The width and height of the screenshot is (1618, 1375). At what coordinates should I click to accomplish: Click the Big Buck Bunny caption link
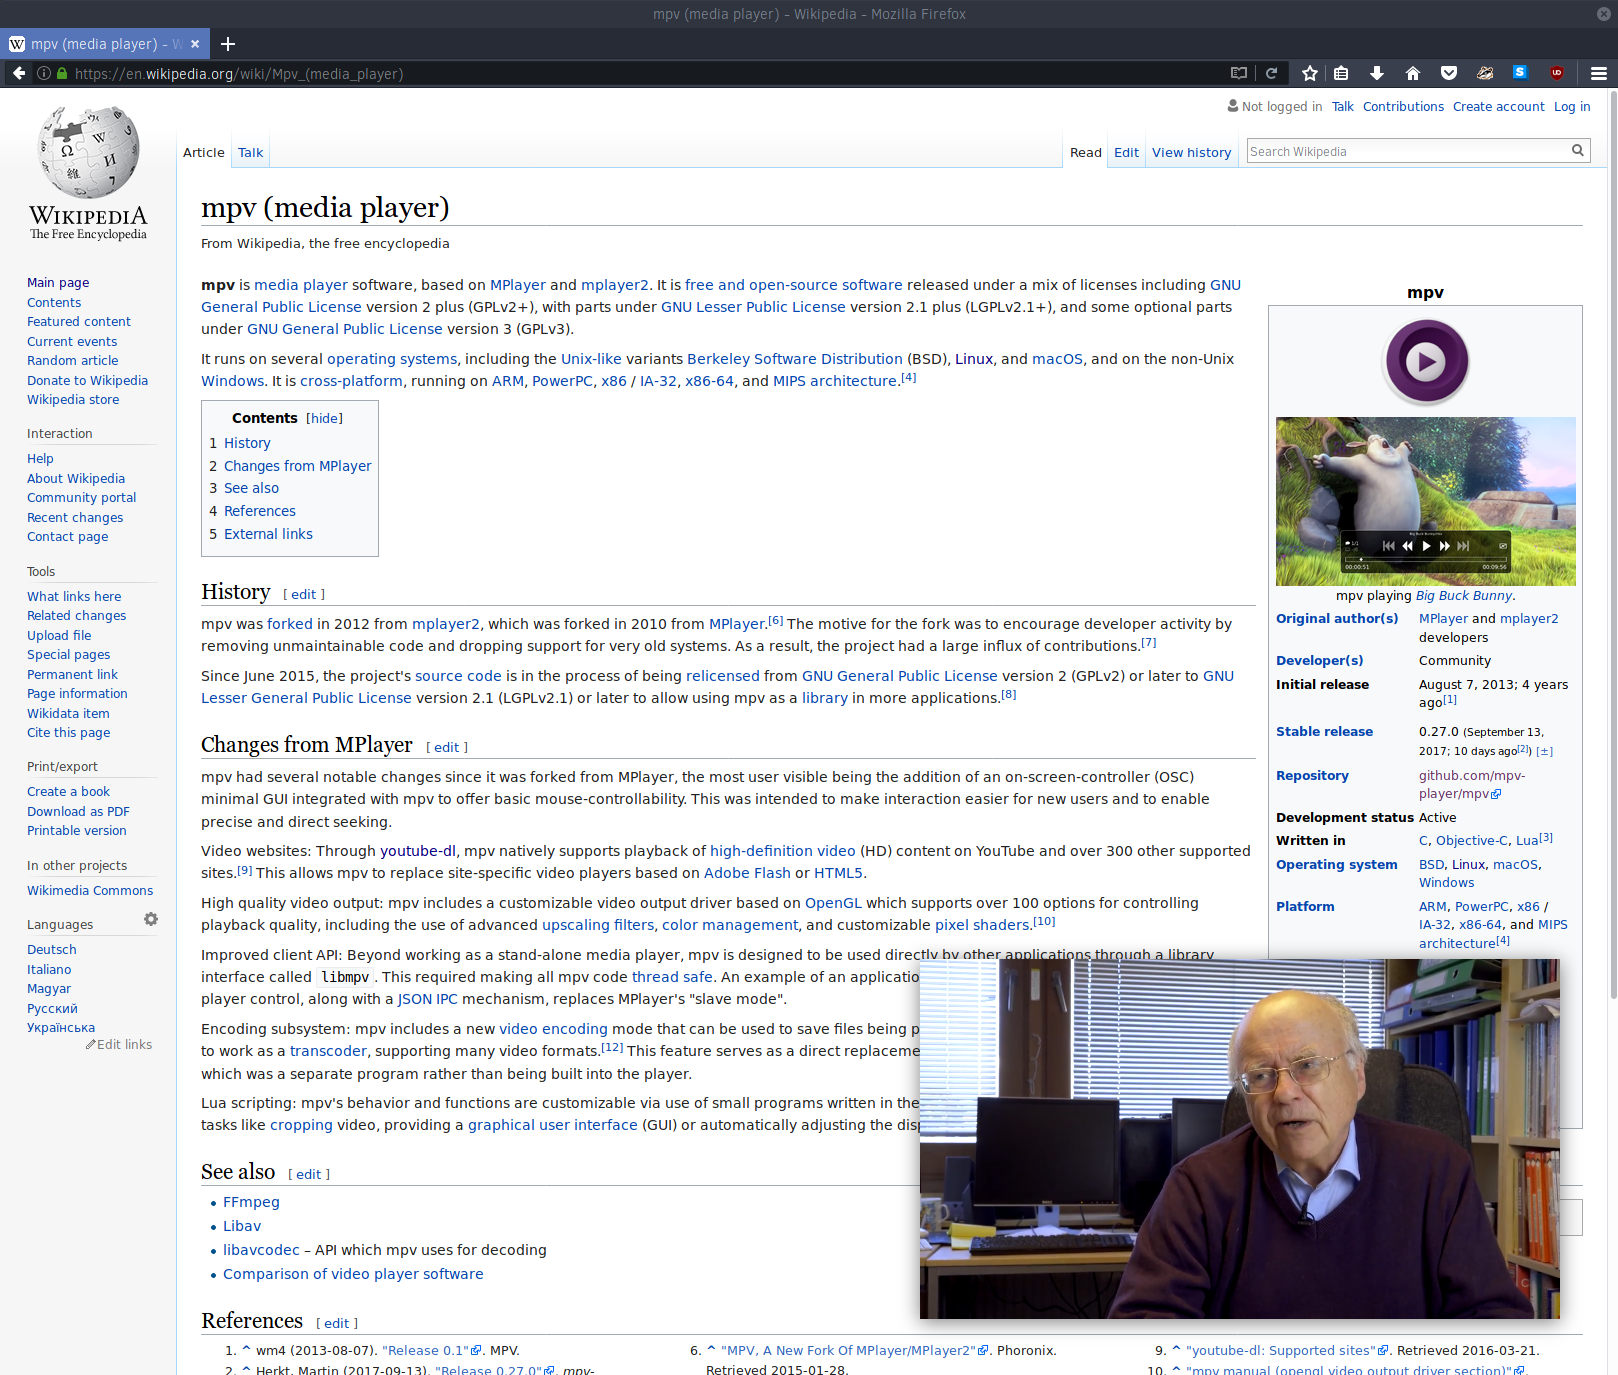(1464, 595)
